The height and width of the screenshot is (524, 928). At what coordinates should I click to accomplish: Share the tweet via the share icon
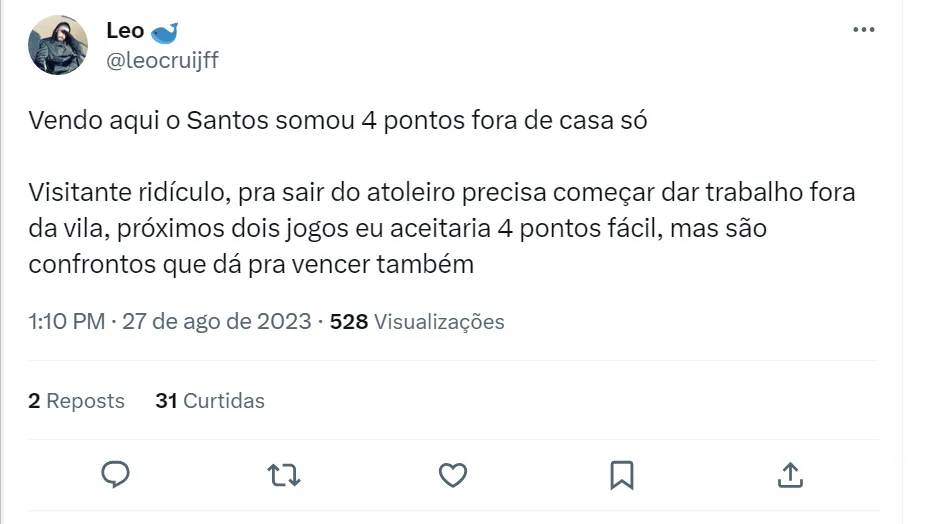click(x=789, y=474)
